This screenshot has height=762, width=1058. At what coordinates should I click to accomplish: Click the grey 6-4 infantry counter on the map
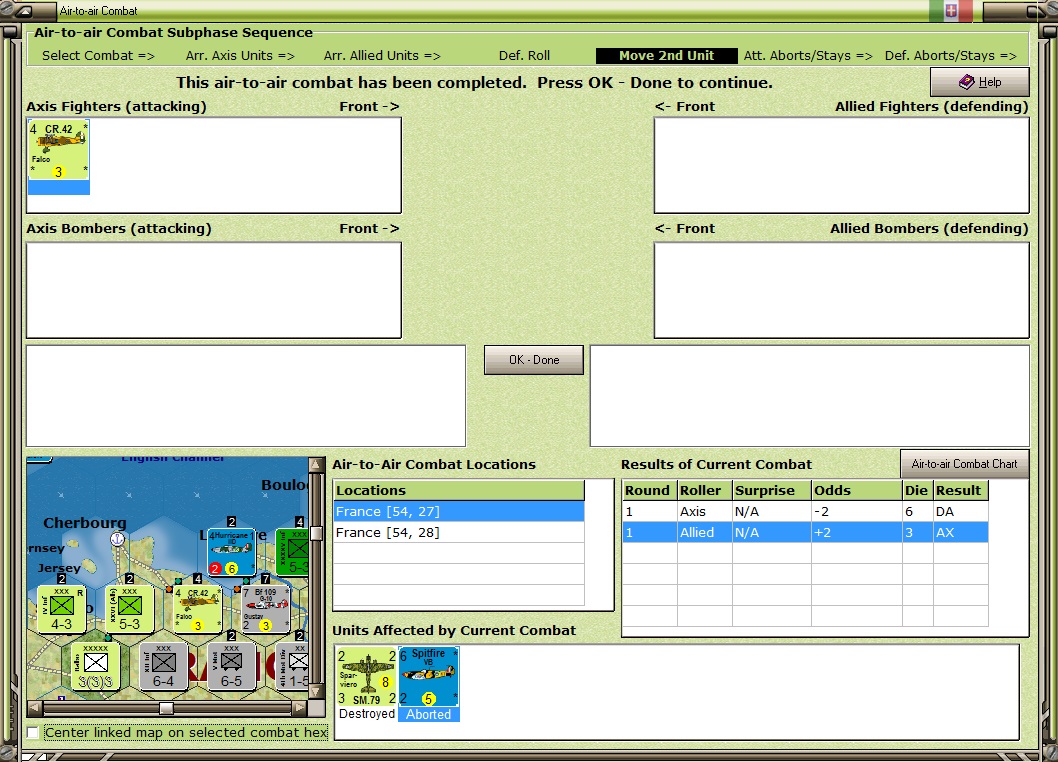point(163,666)
